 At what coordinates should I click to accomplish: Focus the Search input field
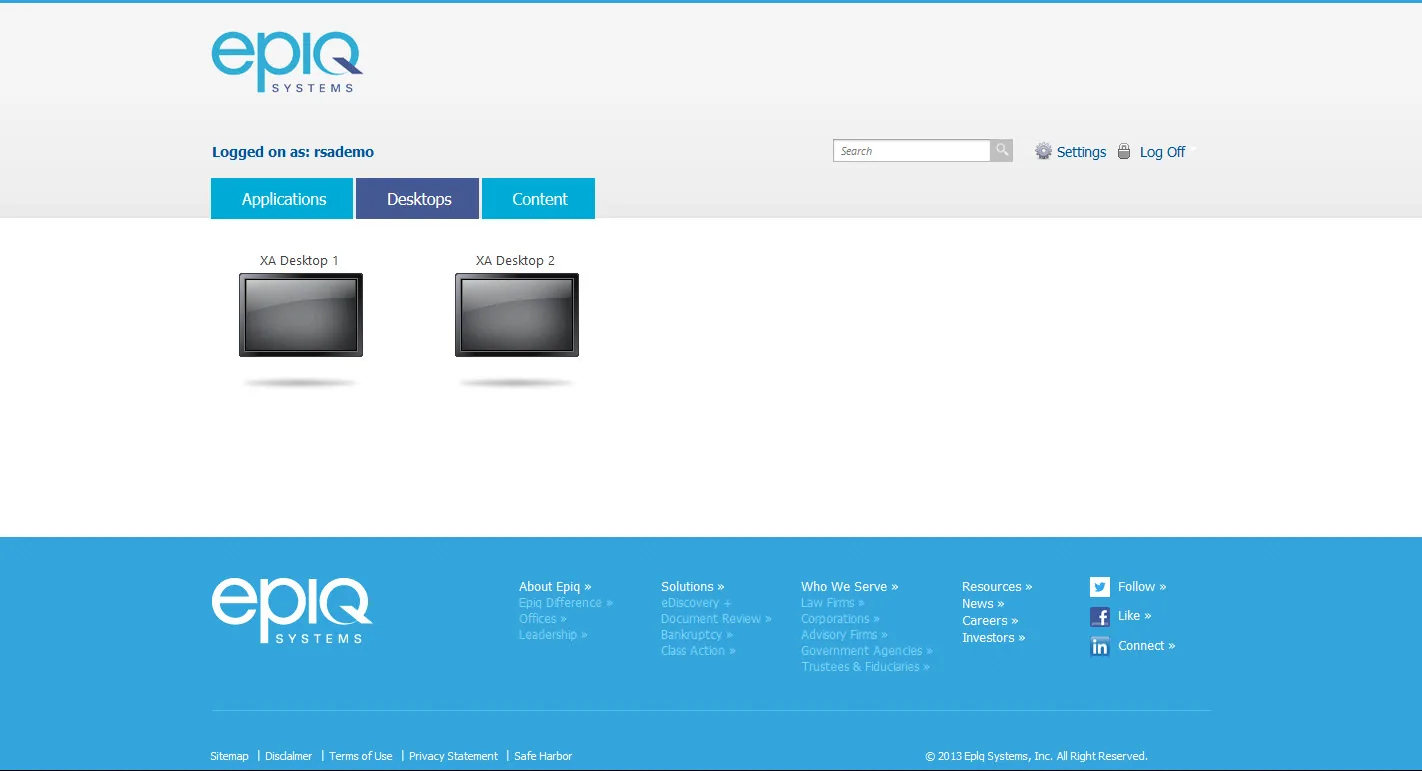[x=912, y=151]
